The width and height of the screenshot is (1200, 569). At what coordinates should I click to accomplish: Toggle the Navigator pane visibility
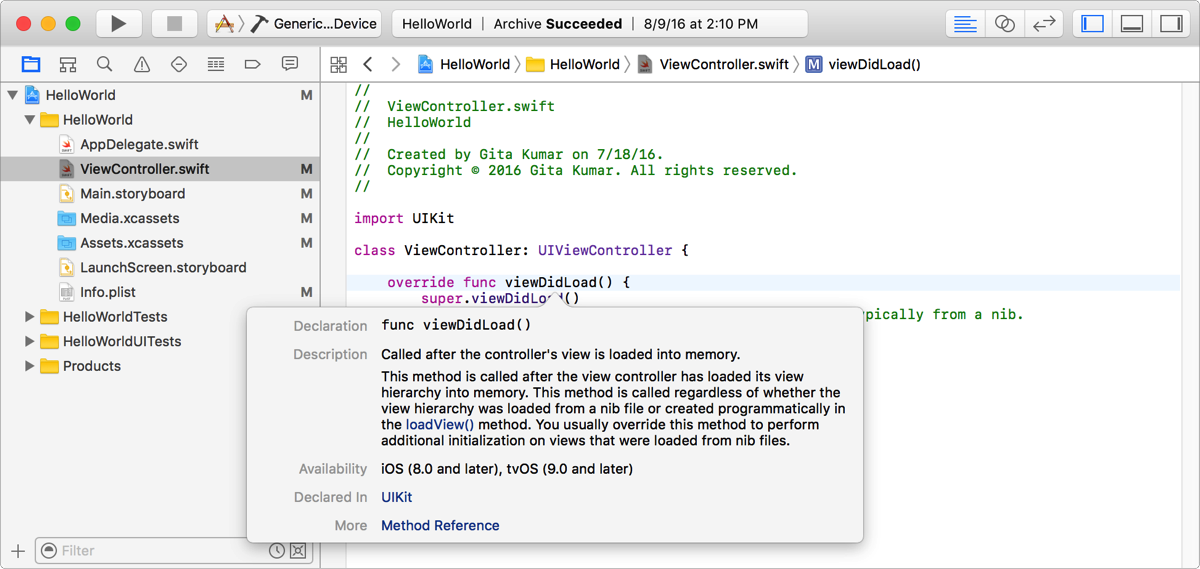pyautogui.click(x=1093, y=24)
